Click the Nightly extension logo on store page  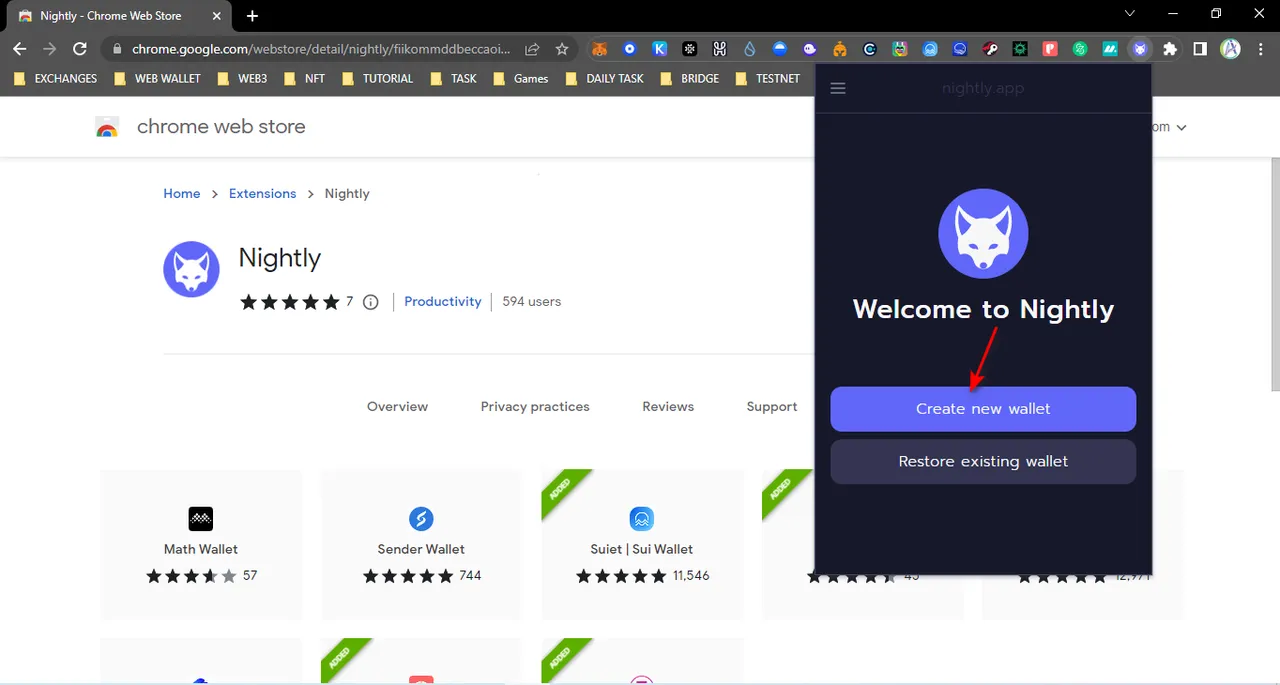pos(191,269)
